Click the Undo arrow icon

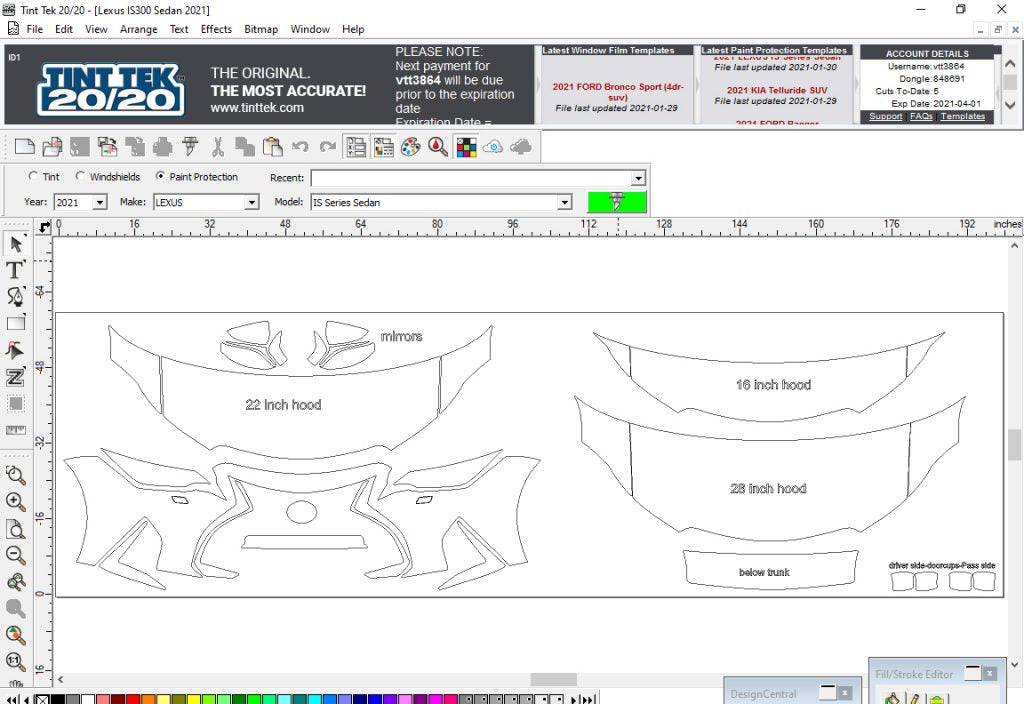point(300,147)
